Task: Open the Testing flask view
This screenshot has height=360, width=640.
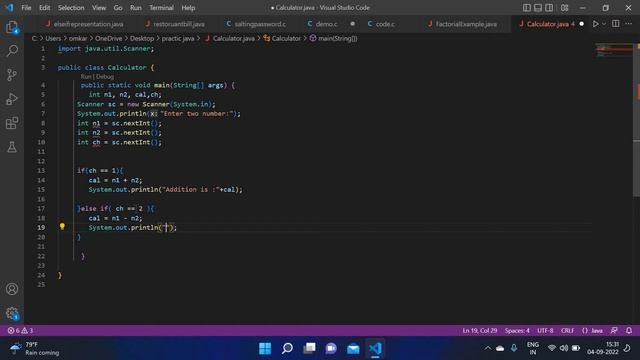Action: (x=12, y=147)
